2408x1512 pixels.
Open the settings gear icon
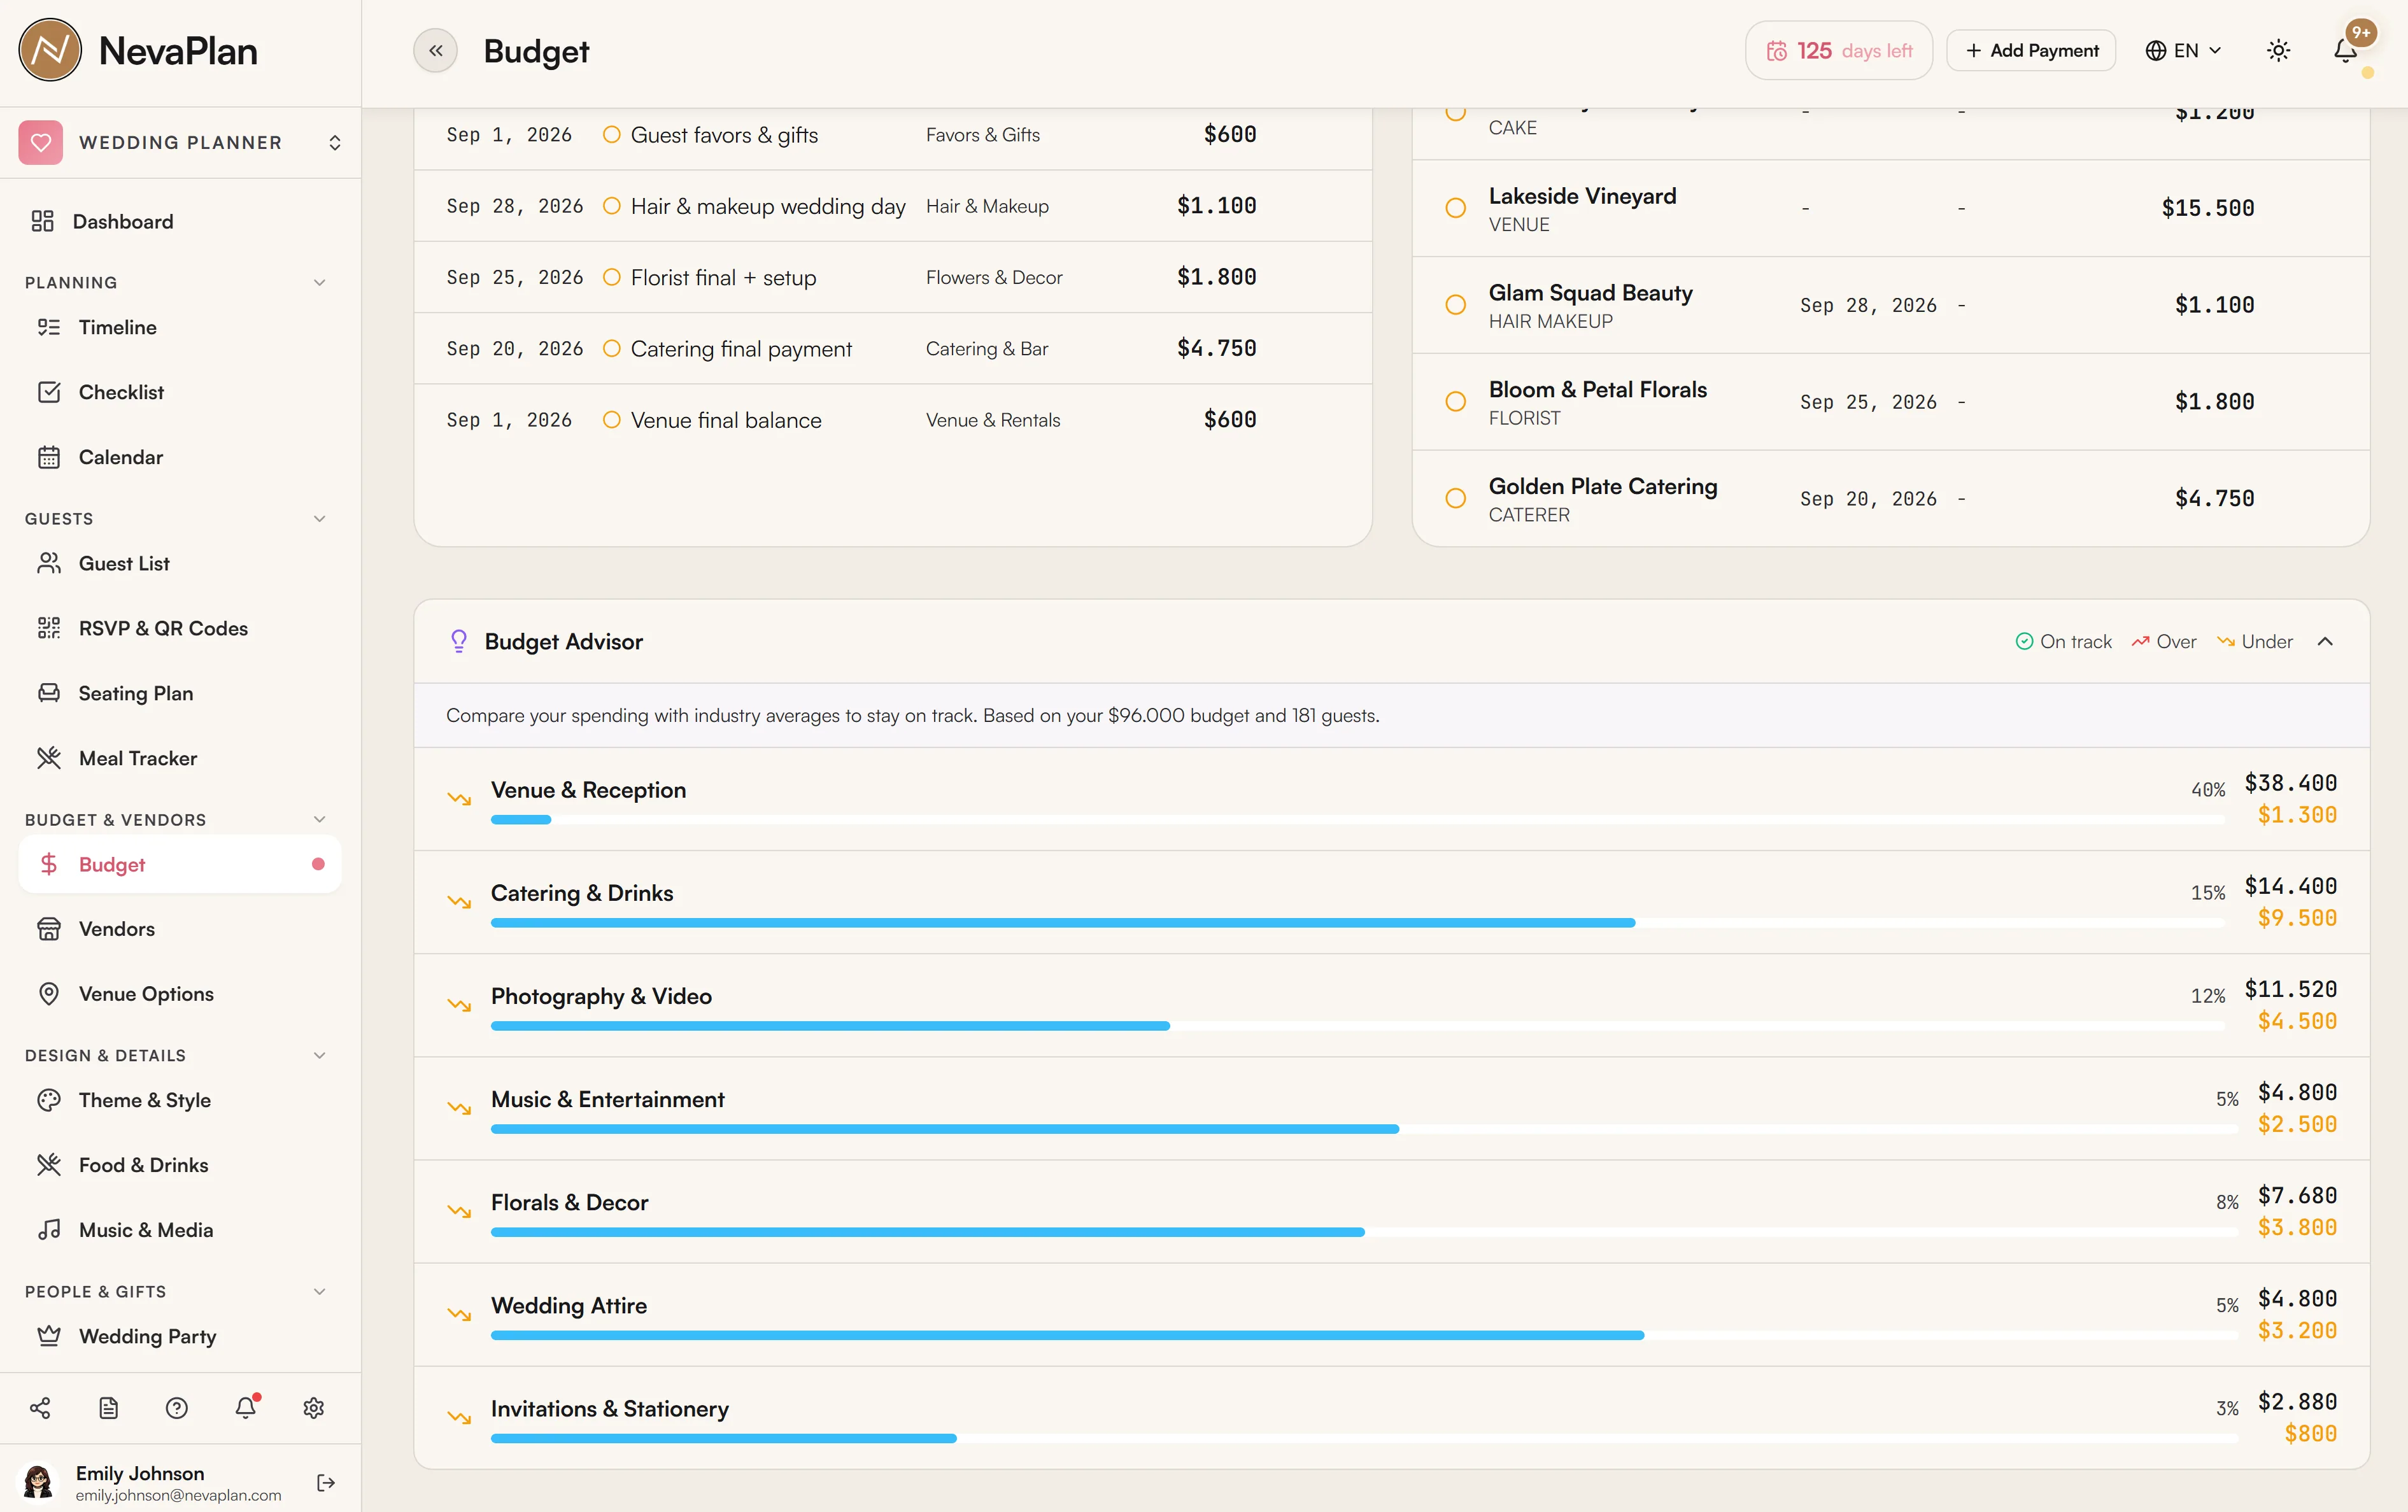(x=314, y=1409)
